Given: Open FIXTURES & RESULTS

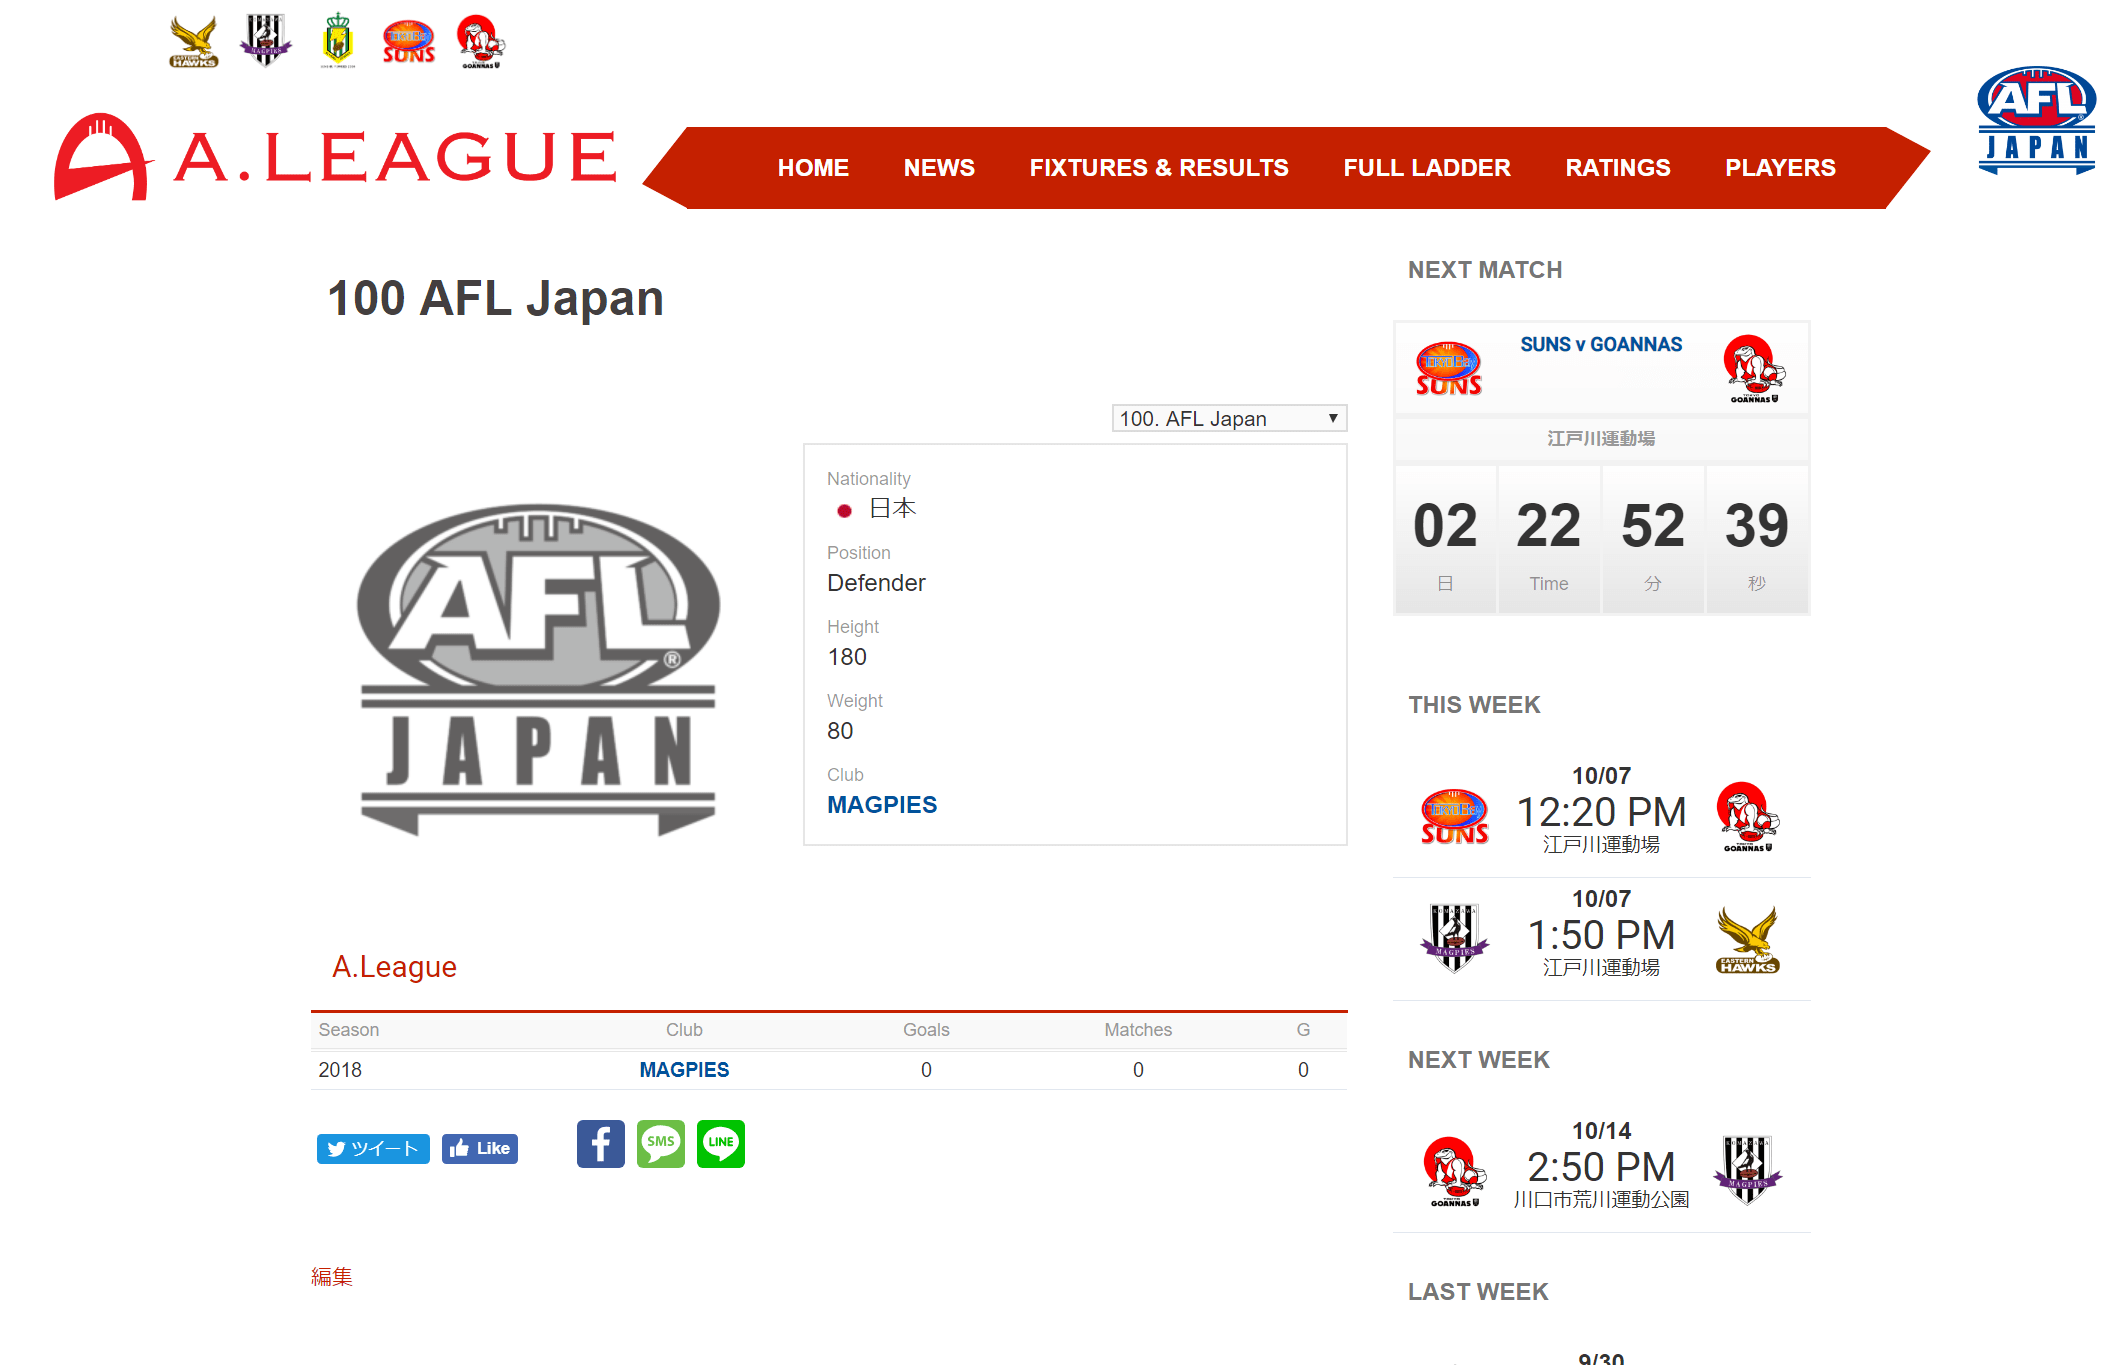Looking at the screenshot, I should [x=1159, y=168].
